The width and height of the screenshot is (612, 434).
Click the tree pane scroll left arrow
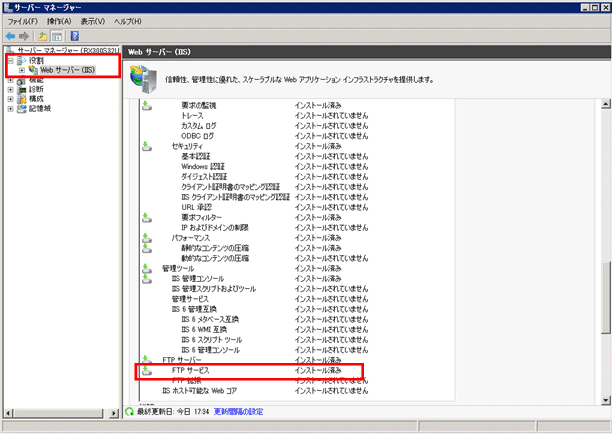[9, 413]
